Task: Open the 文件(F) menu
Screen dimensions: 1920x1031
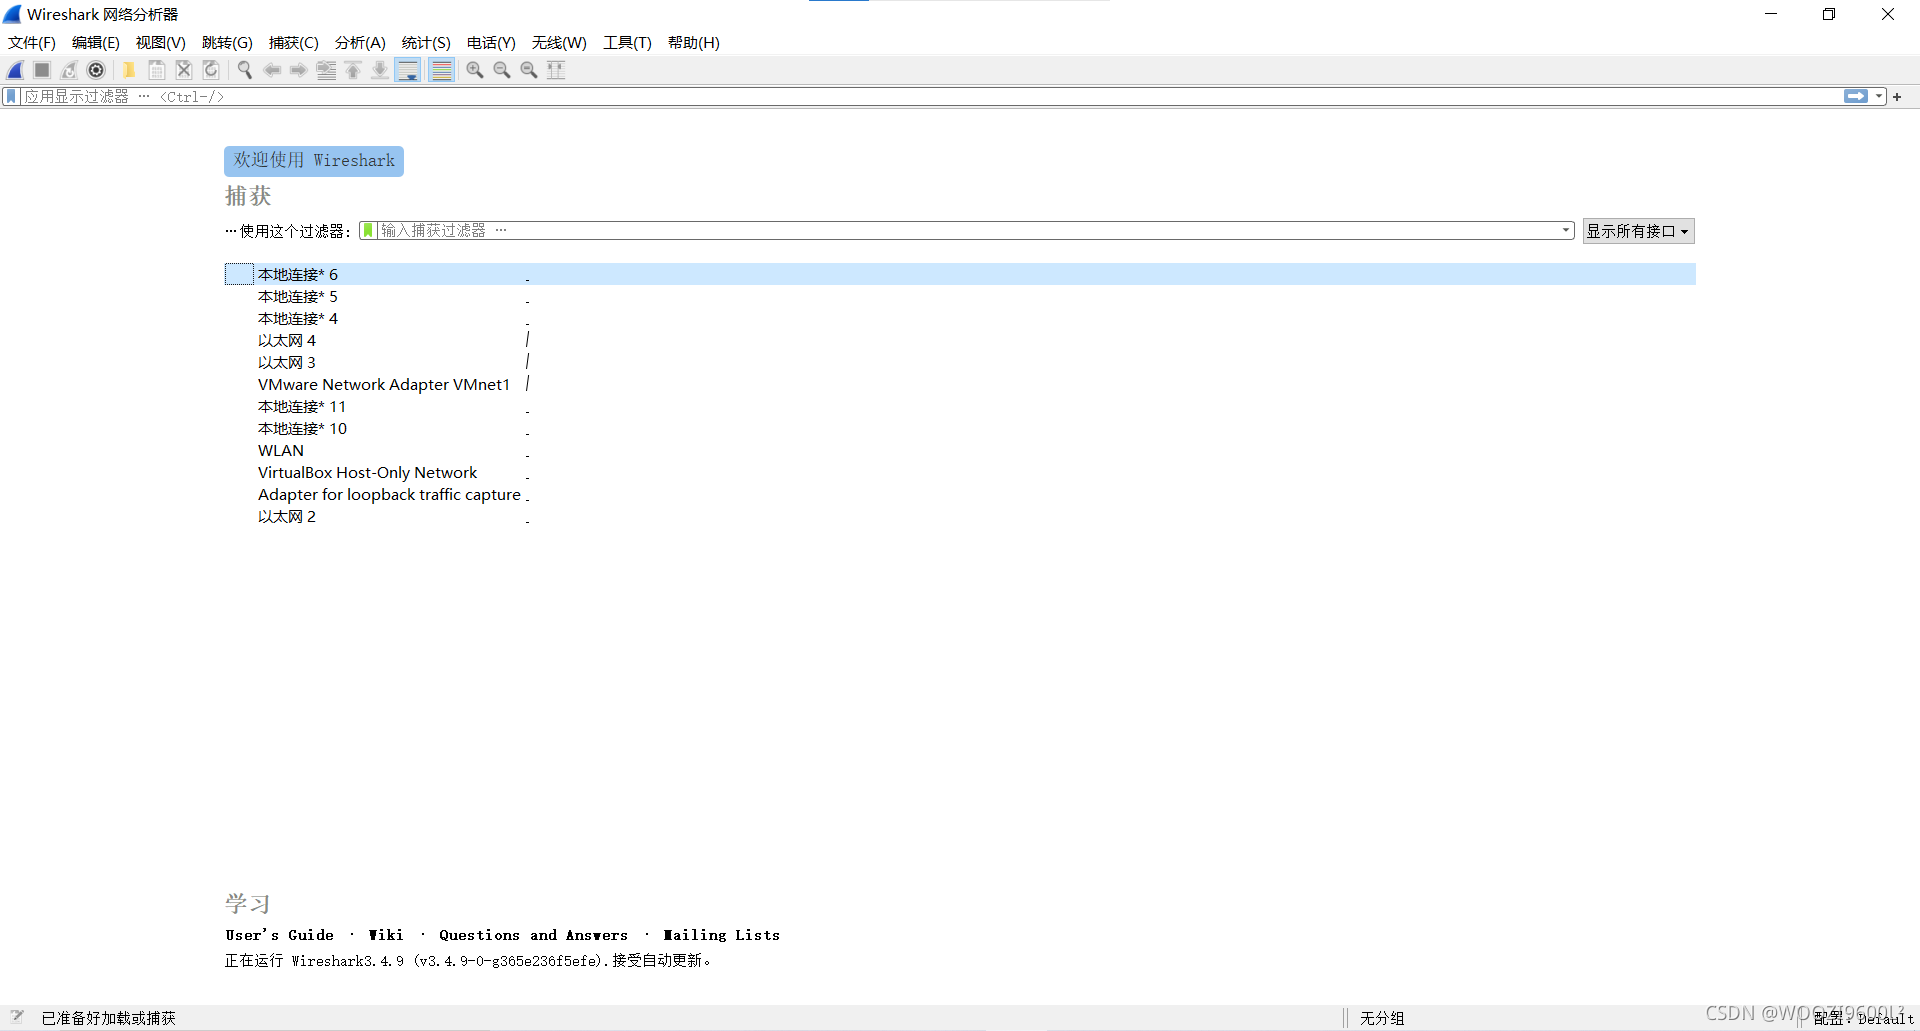Action: pos(32,43)
